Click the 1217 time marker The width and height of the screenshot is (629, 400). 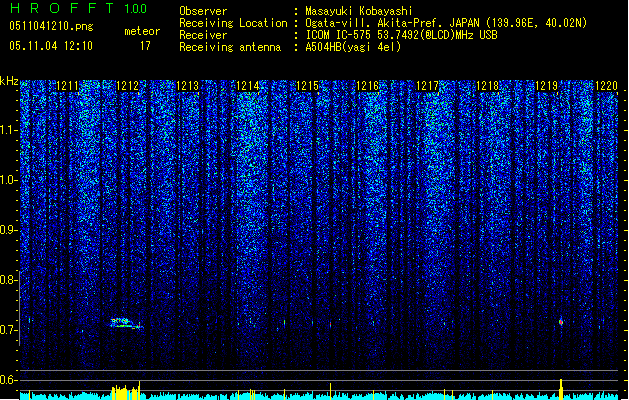(x=427, y=86)
